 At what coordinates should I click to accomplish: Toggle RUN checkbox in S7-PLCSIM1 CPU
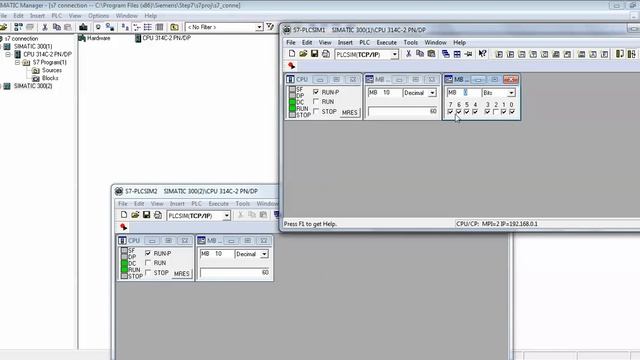[x=316, y=102]
